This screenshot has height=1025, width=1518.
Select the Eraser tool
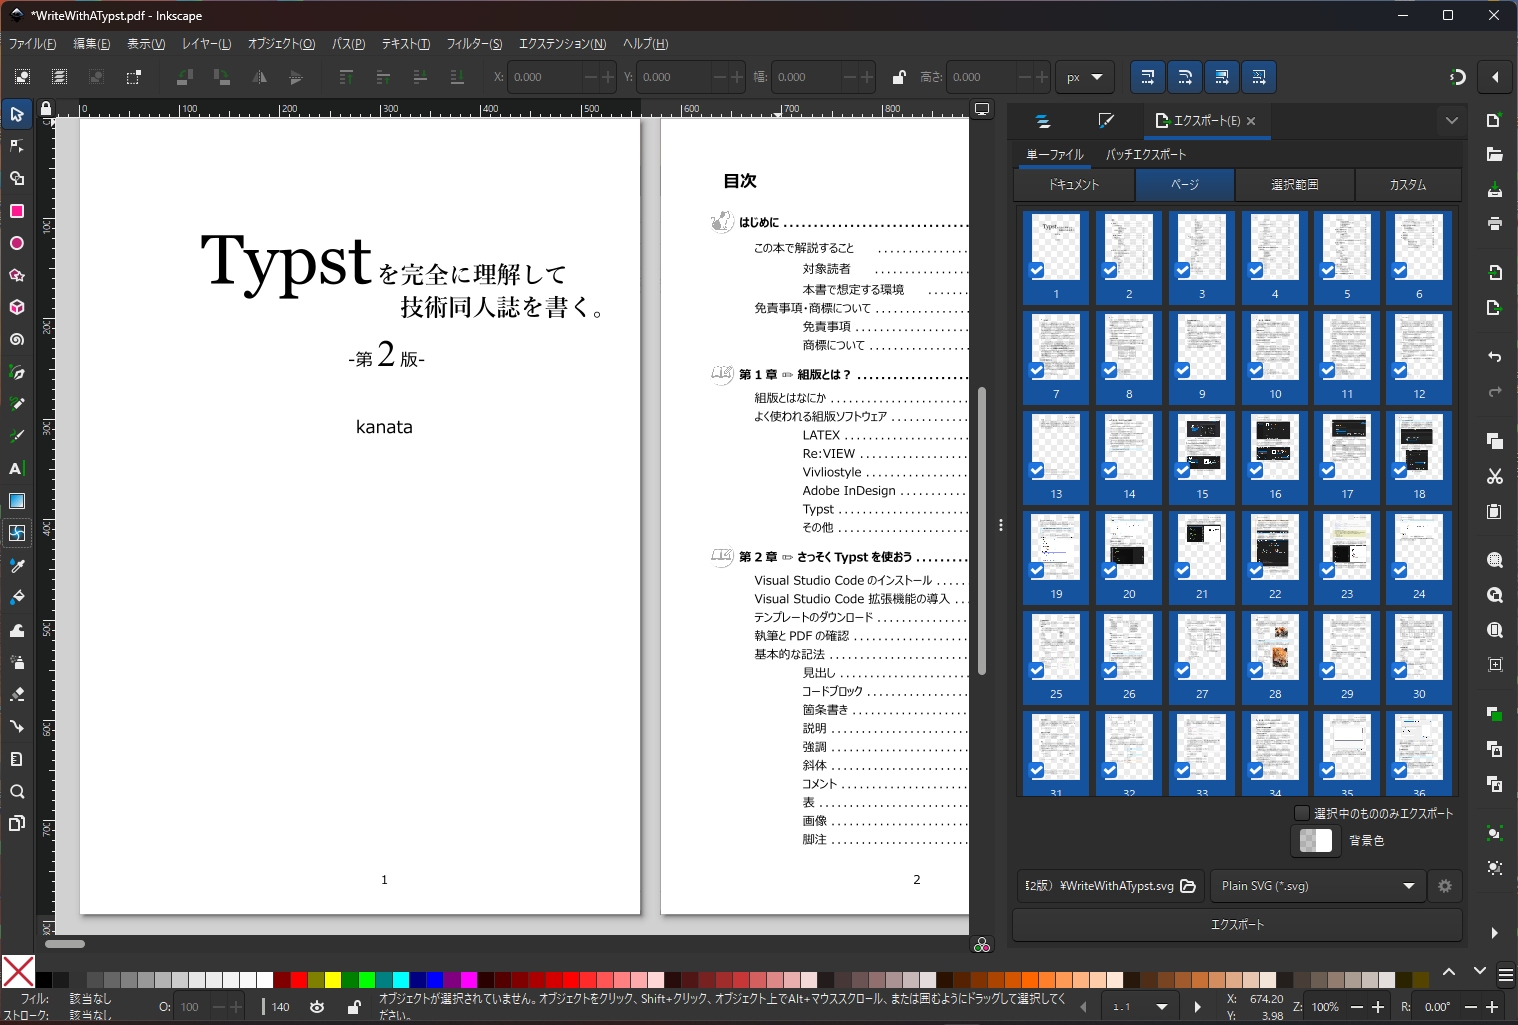tap(17, 694)
